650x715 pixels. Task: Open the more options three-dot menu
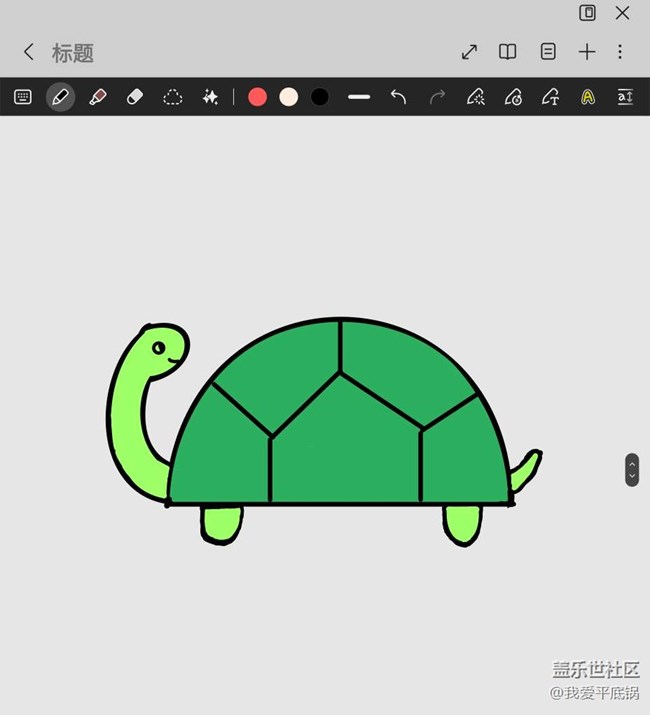(x=620, y=52)
